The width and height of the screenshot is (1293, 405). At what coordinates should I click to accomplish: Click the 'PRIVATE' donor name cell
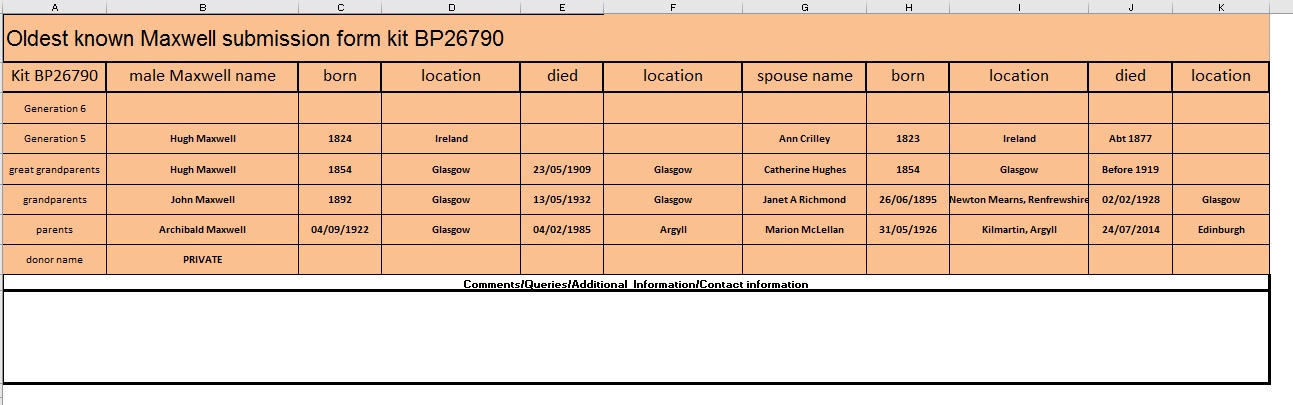(202, 259)
